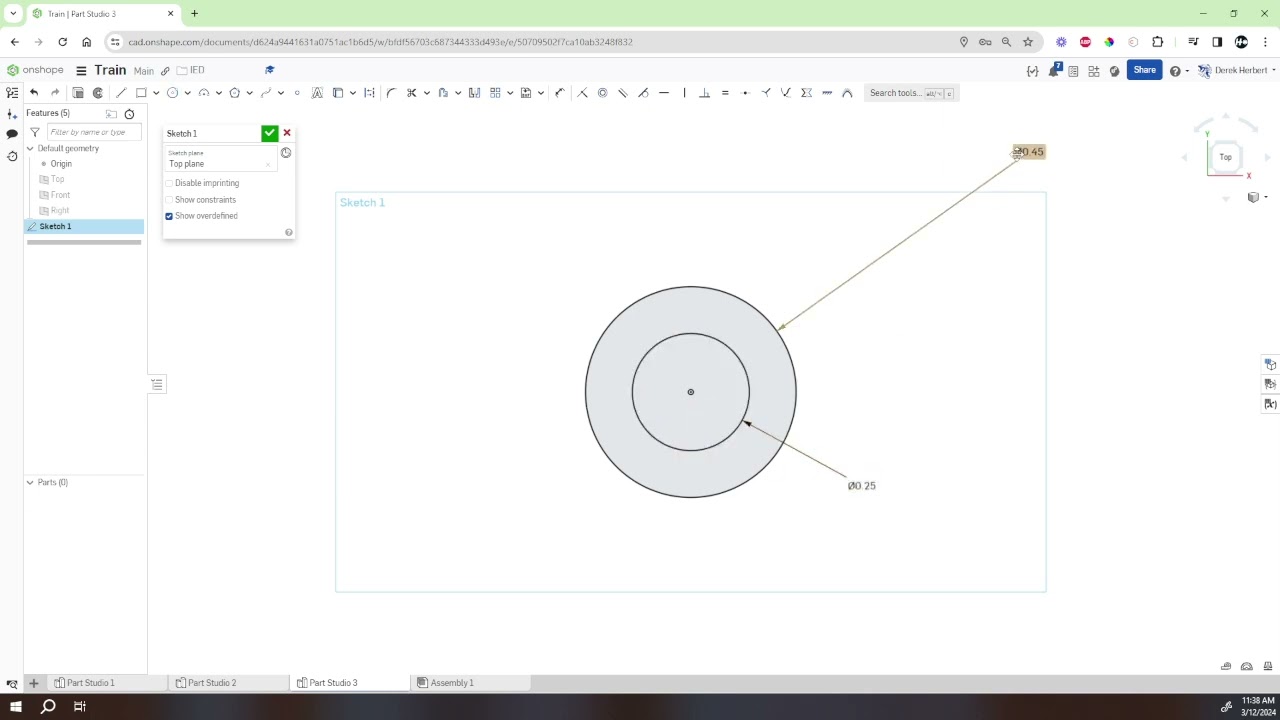
Task: Select the Spline sketch tool
Action: click(x=266, y=93)
